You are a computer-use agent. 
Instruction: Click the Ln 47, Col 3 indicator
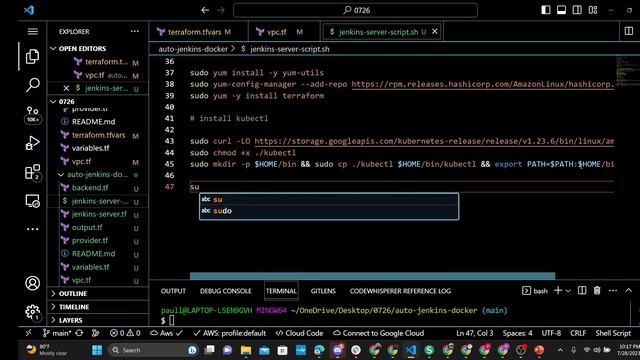474,333
